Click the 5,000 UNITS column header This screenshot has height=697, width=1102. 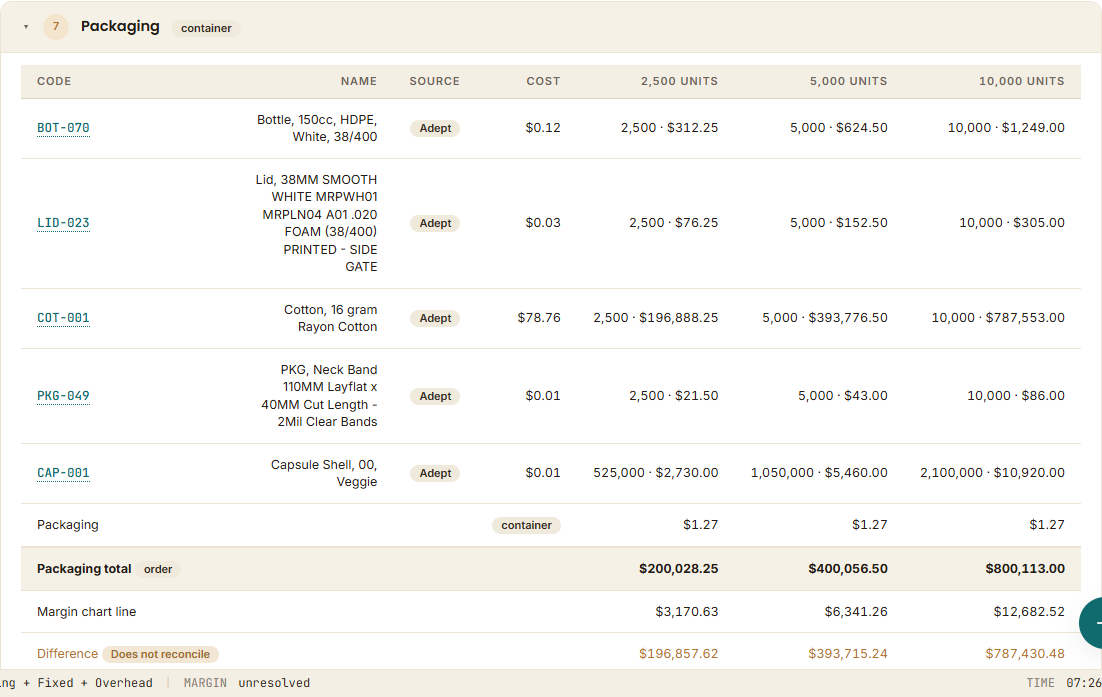pos(848,82)
